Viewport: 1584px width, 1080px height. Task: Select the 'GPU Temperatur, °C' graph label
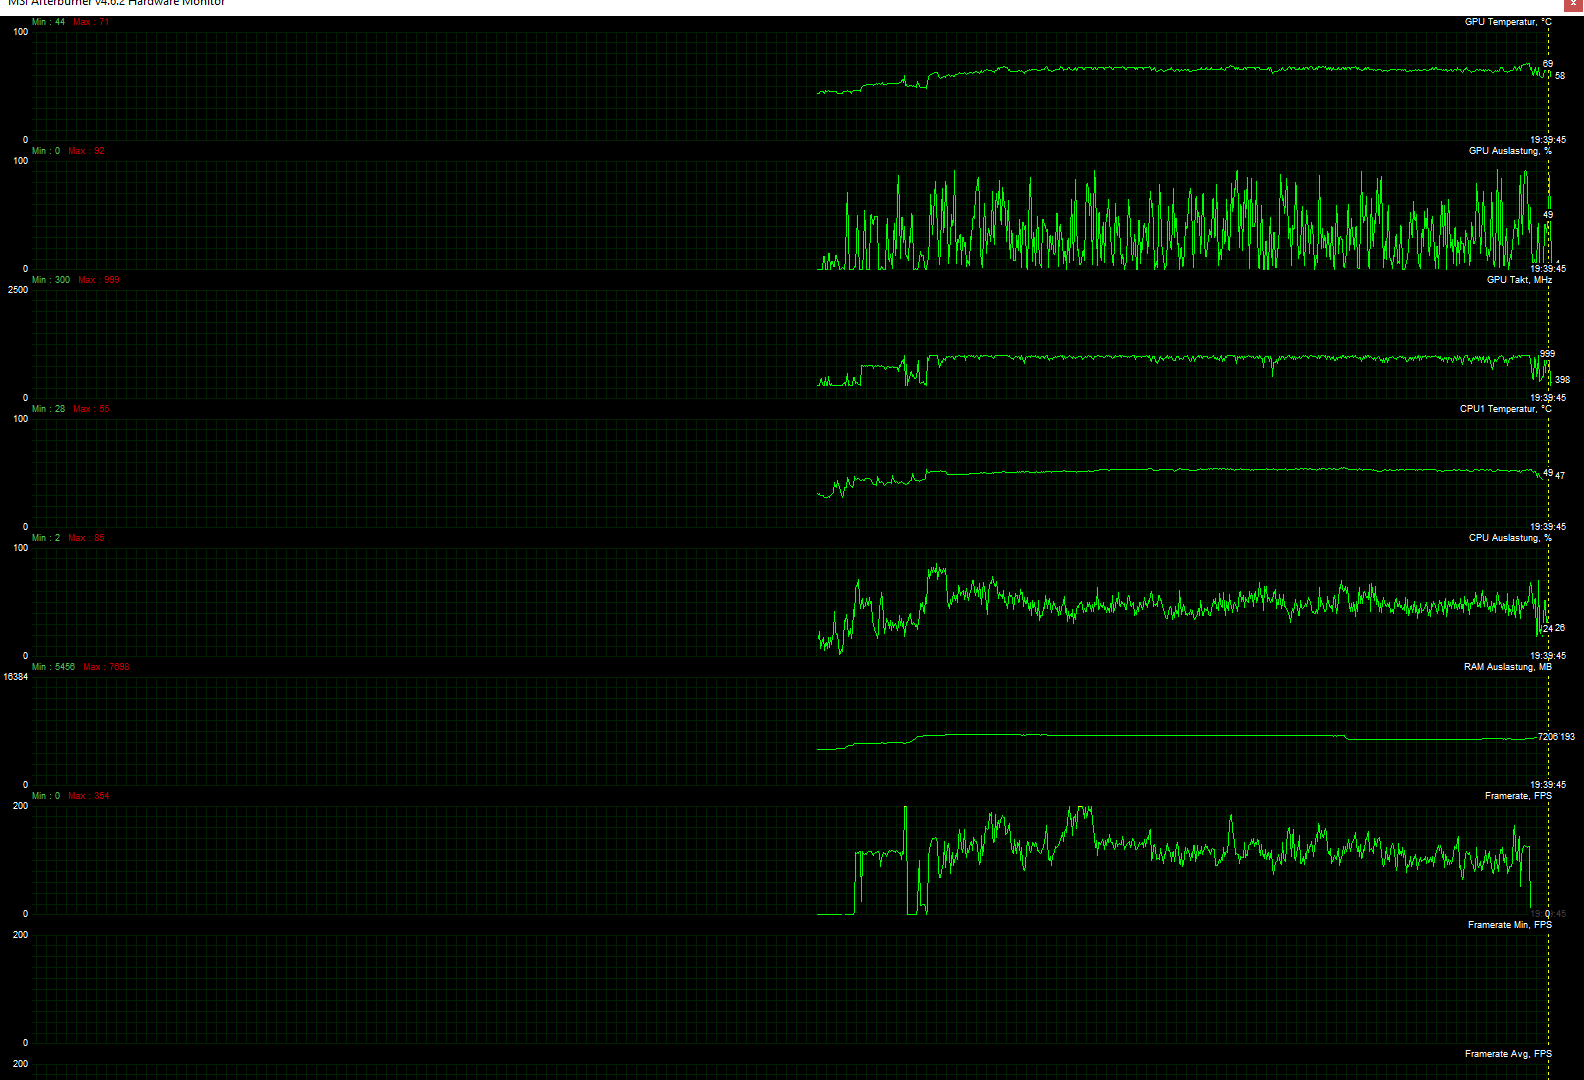tap(1508, 22)
